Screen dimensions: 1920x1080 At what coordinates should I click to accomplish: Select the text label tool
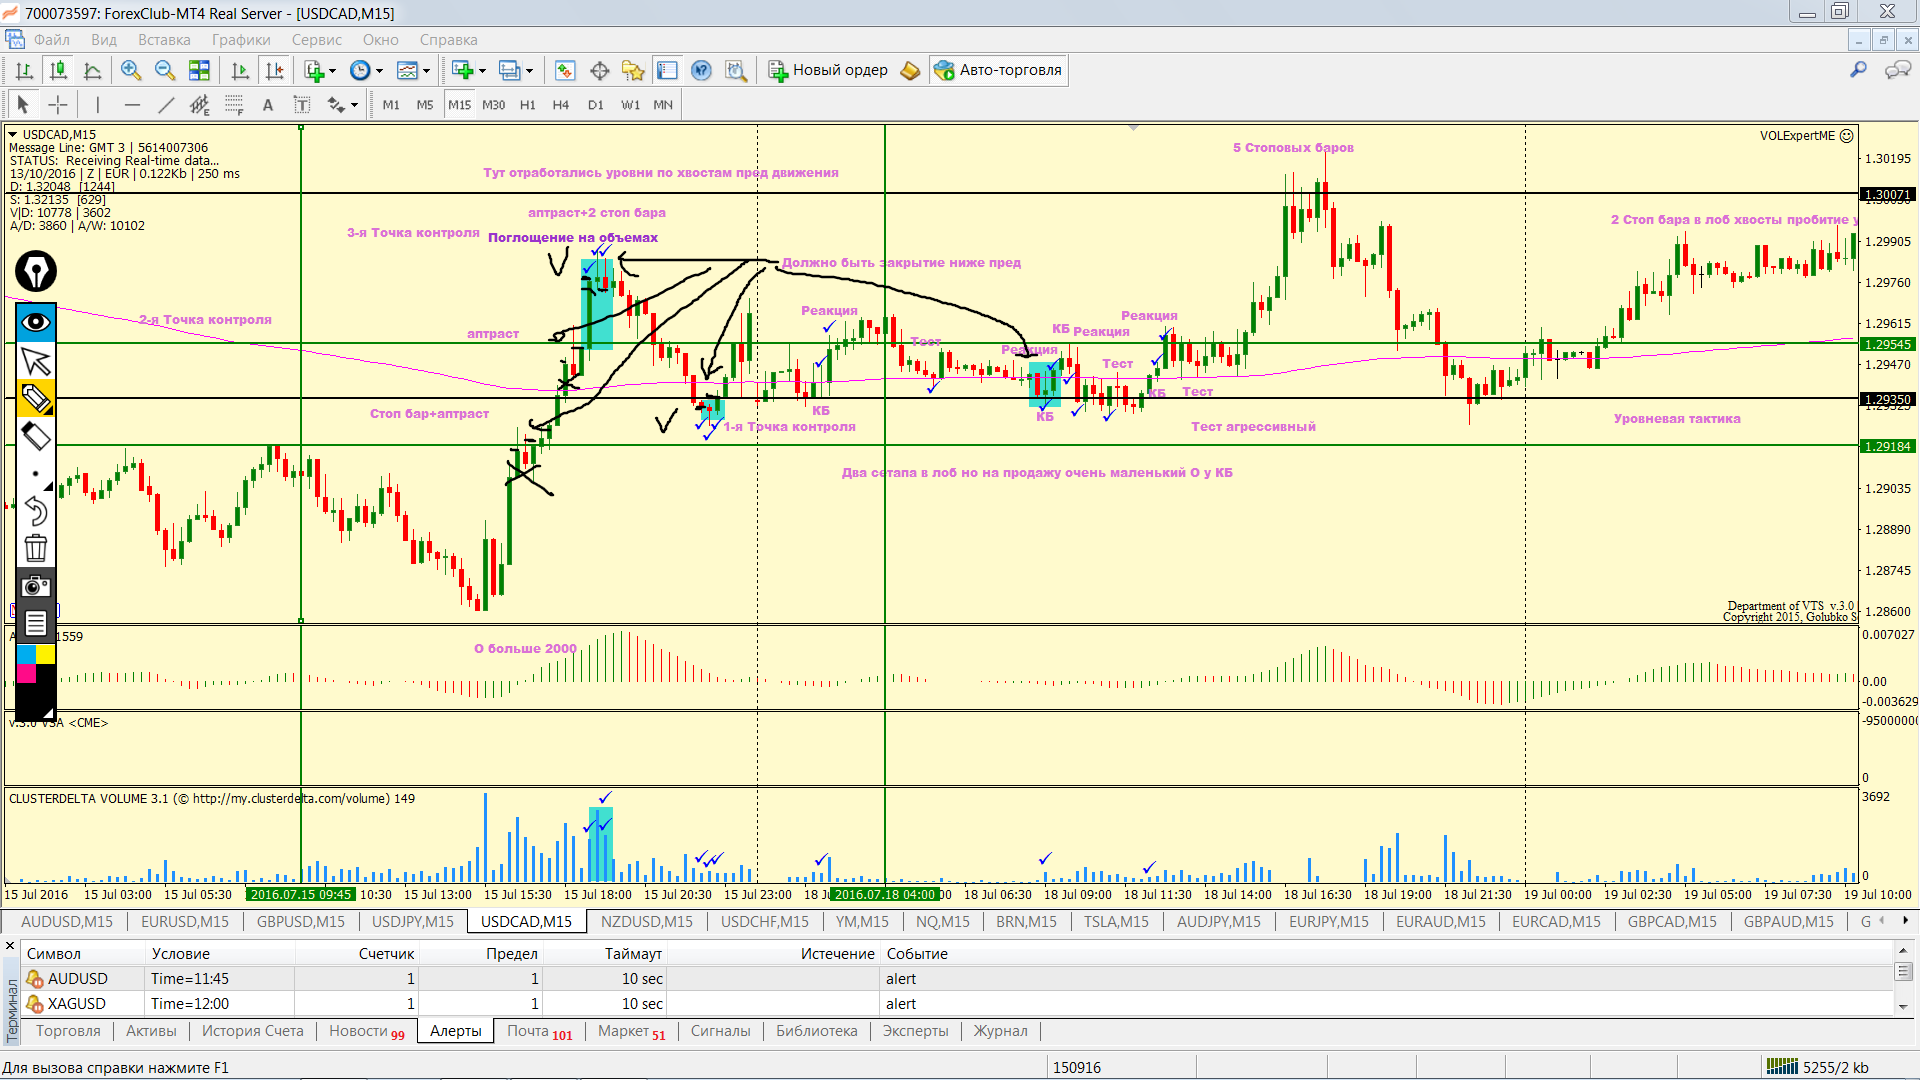point(301,104)
